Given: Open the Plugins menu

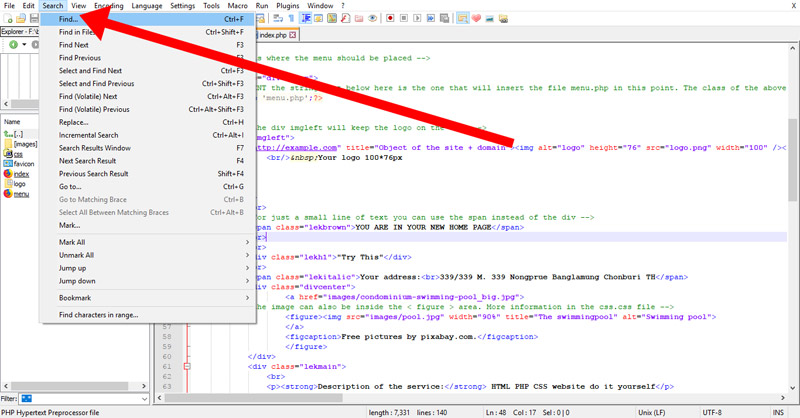Looking at the screenshot, I should tap(288, 6).
